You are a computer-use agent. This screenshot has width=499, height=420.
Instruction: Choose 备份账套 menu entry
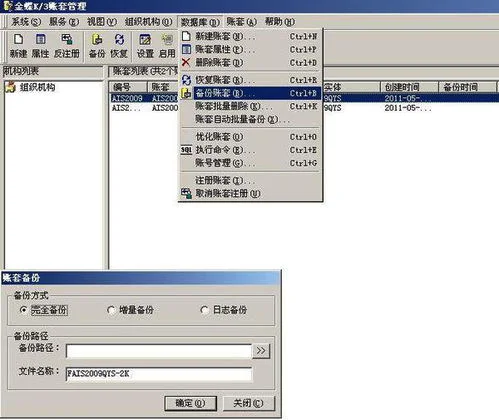pyautogui.click(x=251, y=93)
